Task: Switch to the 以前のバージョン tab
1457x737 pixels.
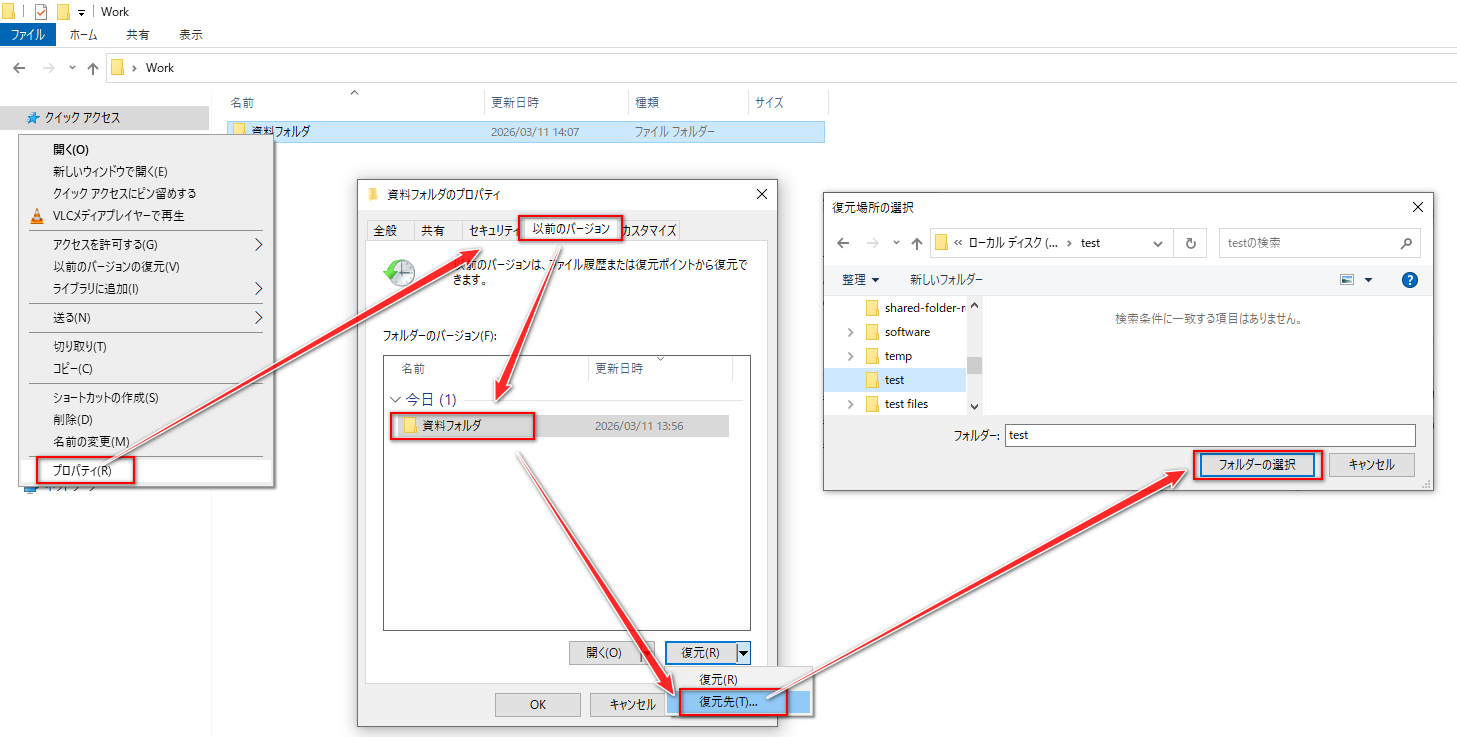Action: point(570,229)
